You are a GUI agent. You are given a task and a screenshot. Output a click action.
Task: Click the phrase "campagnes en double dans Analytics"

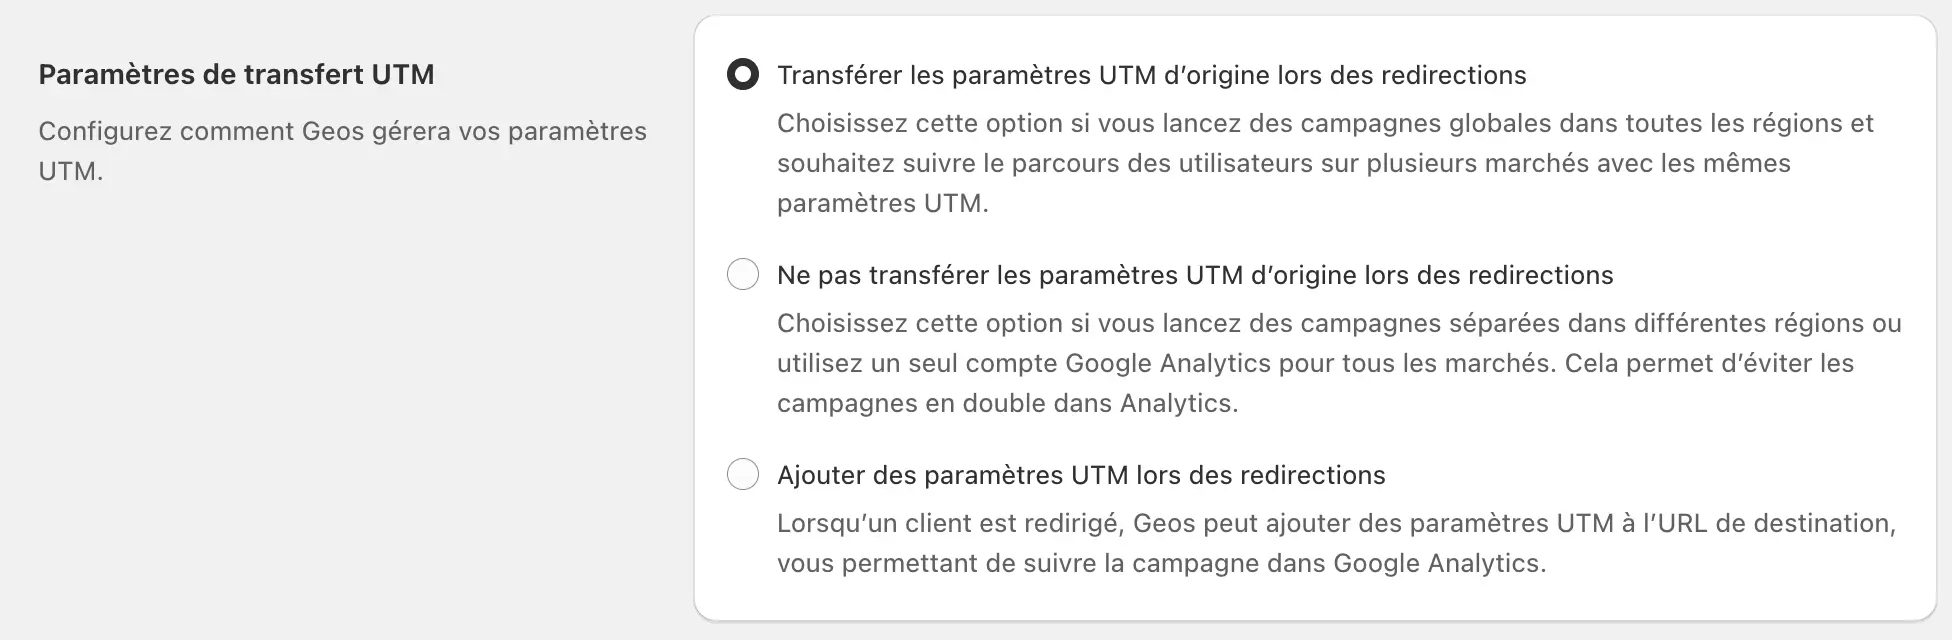click(1006, 404)
